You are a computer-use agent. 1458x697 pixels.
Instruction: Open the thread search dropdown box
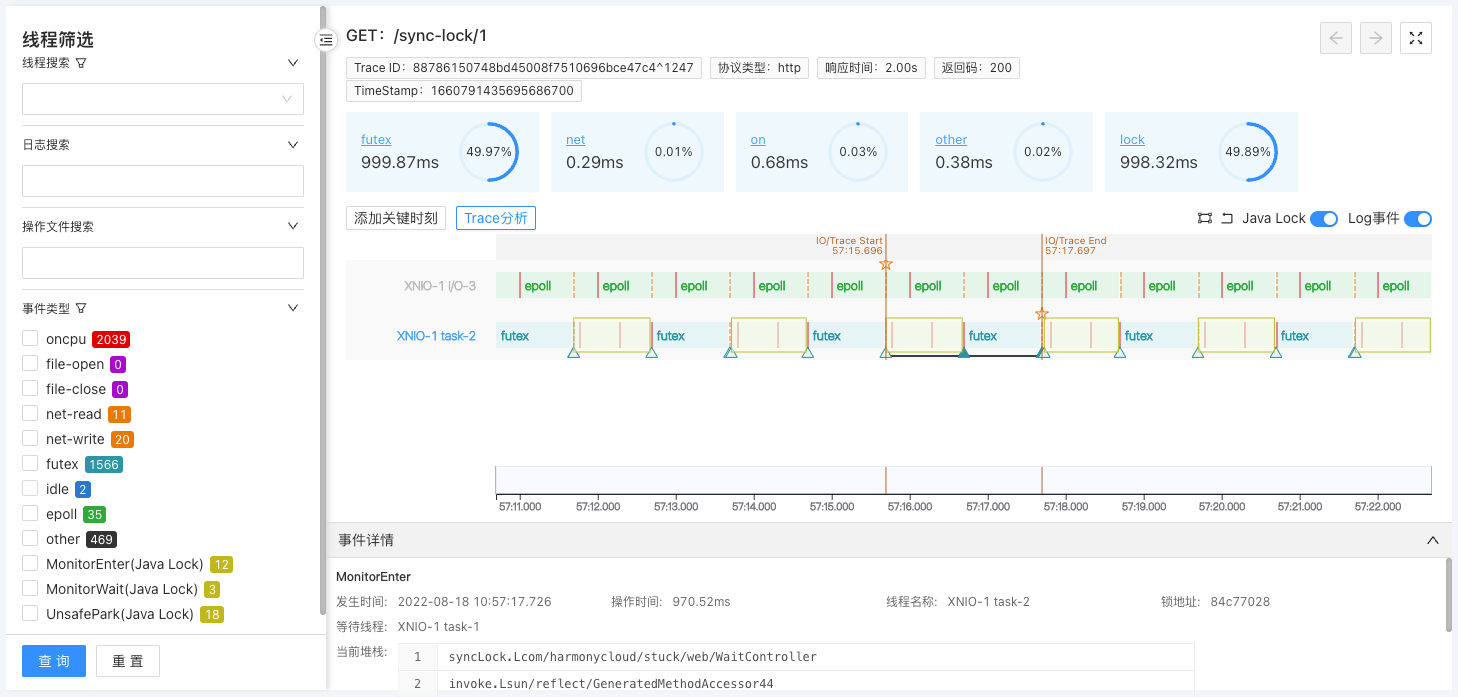tap(163, 99)
